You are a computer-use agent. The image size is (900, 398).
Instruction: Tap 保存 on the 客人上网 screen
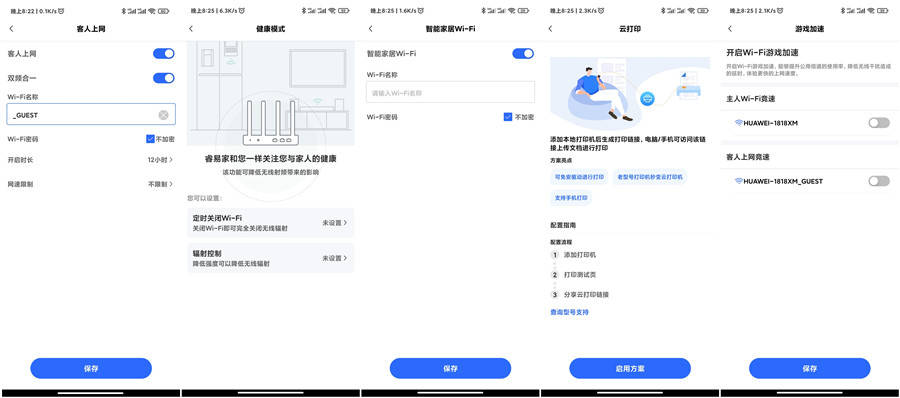coord(91,368)
